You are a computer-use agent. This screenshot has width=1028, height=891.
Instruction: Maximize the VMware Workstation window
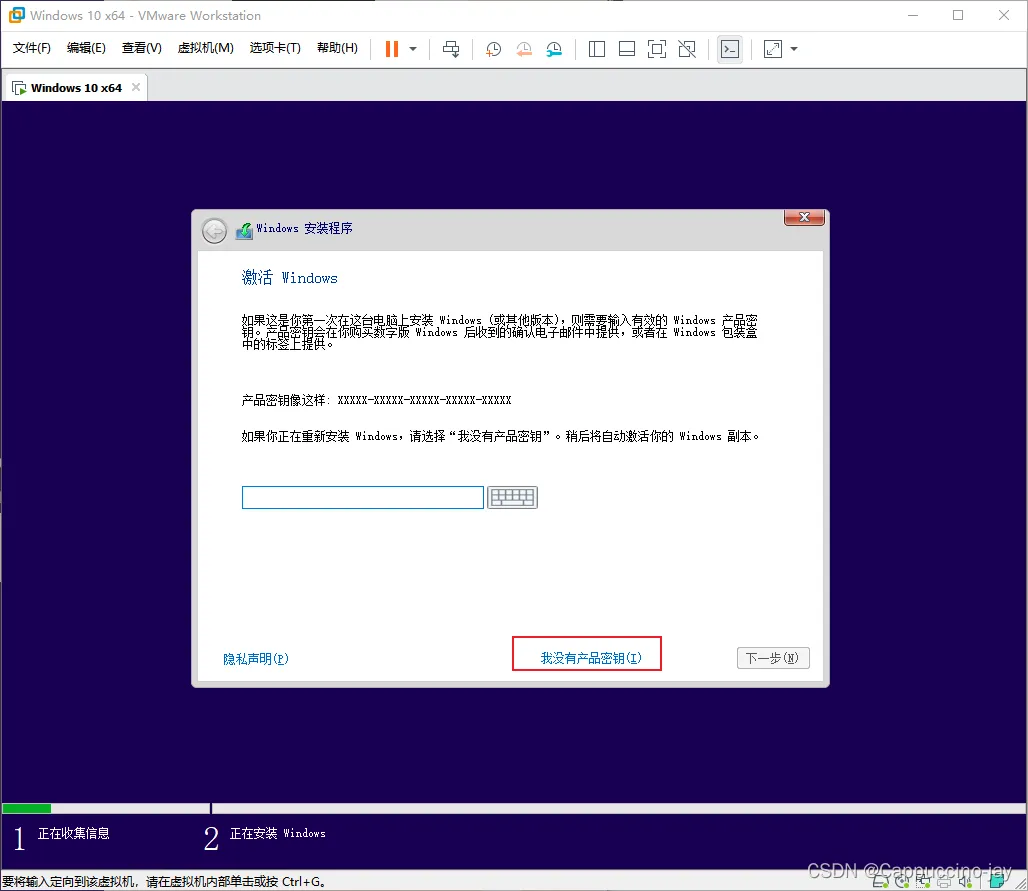(958, 15)
